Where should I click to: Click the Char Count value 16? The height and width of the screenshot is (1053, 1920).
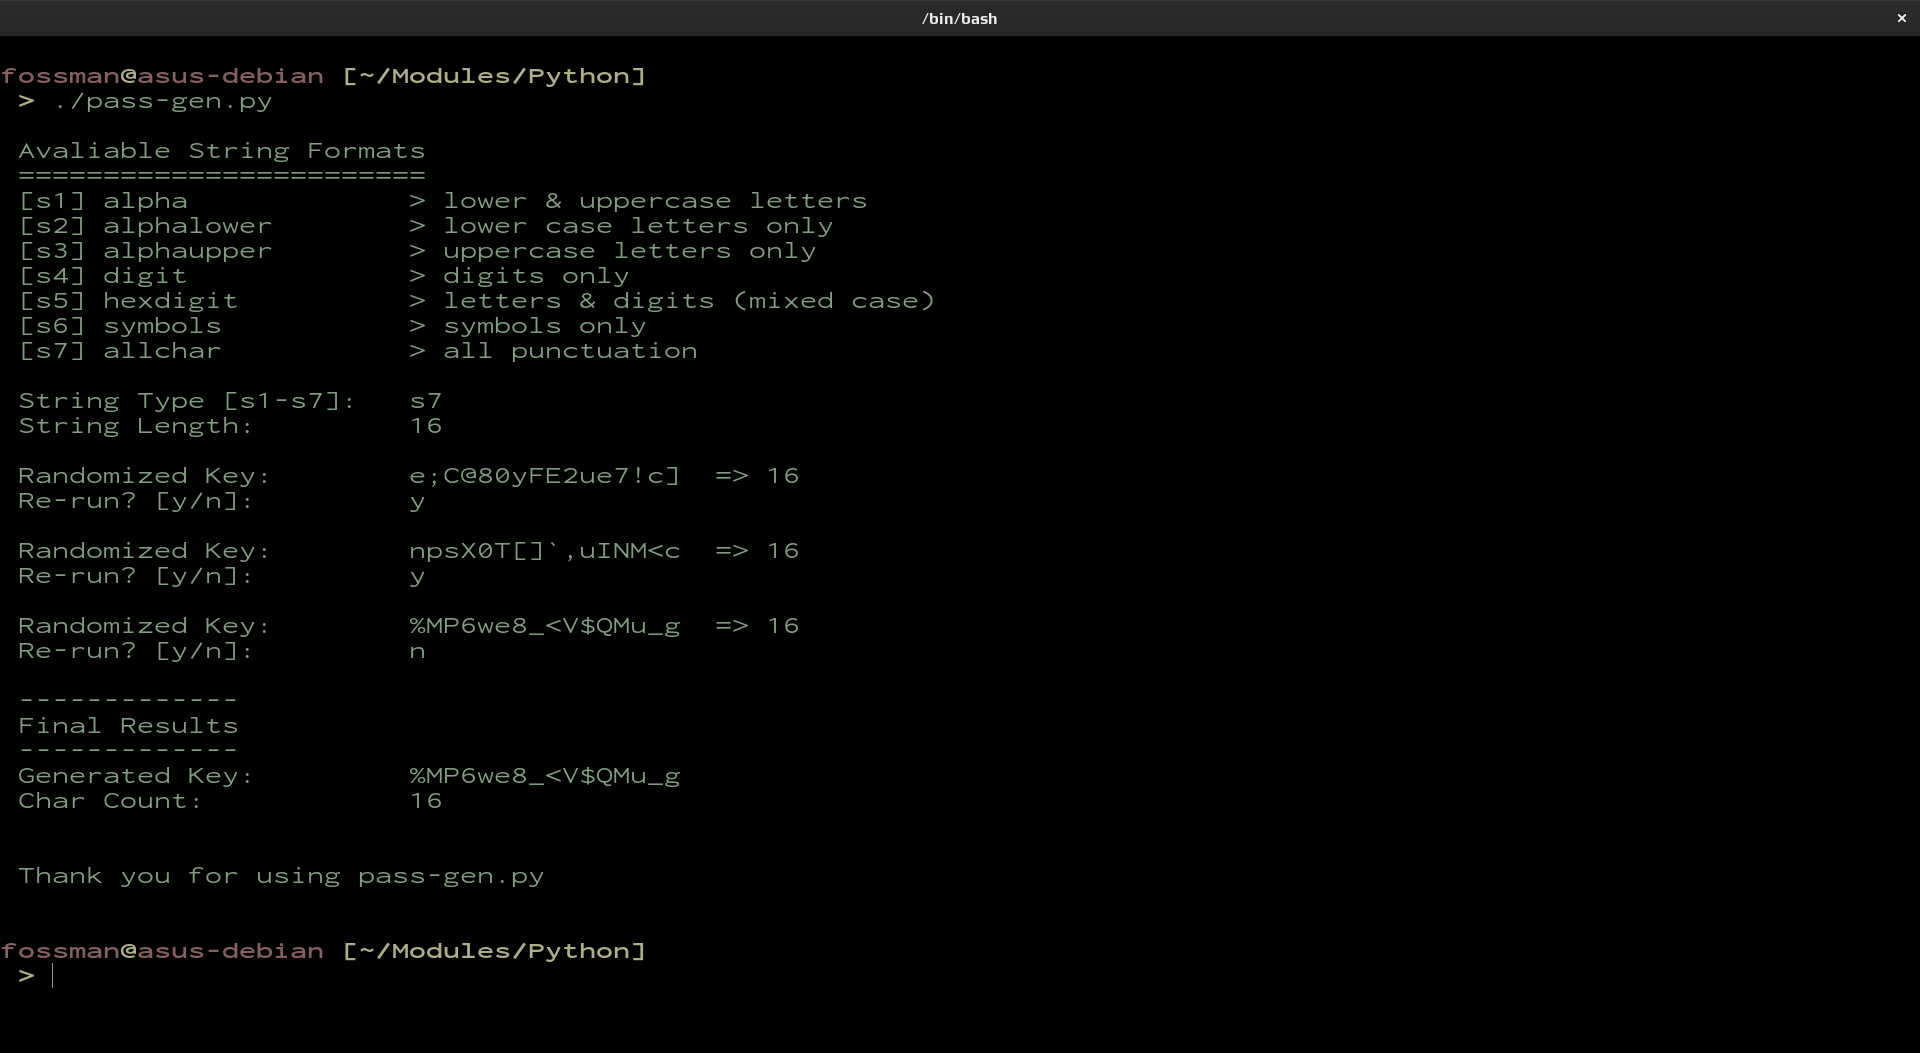tap(425, 801)
